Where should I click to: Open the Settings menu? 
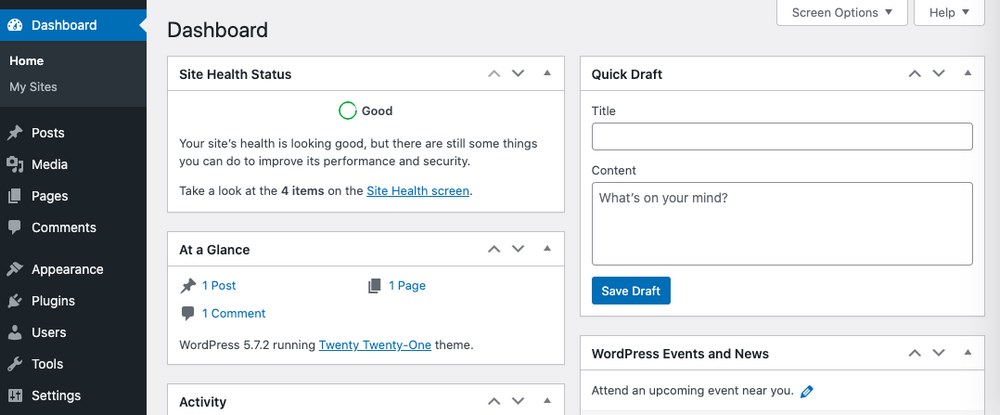click(73, 395)
